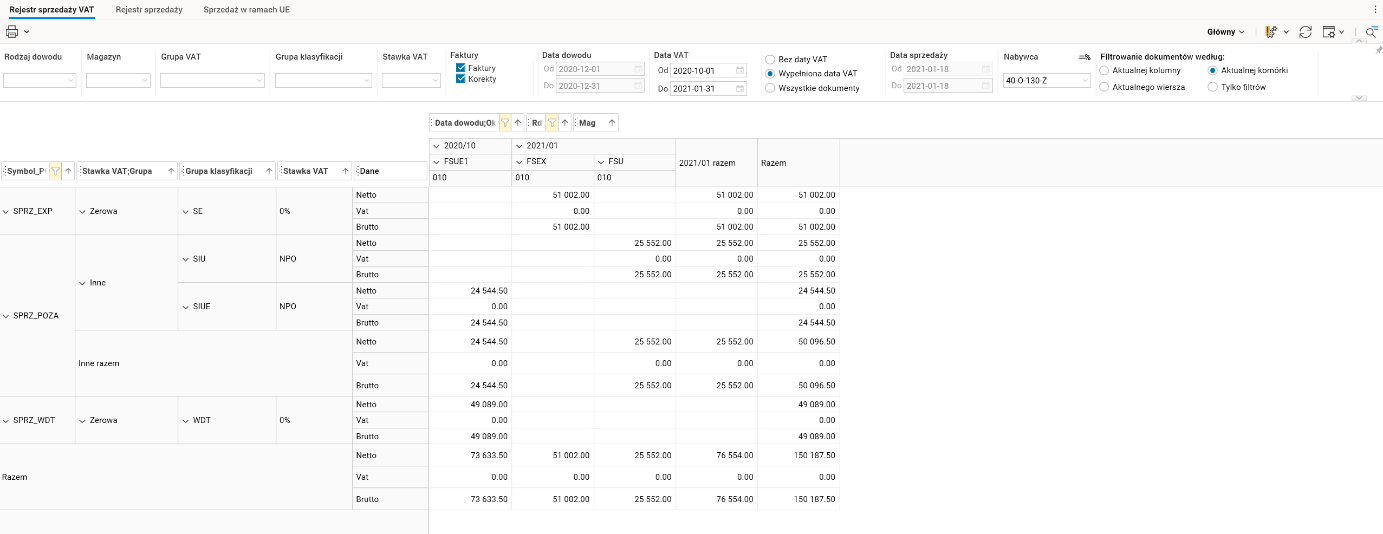Image resolution: width=1383 pixels, height=534 pixels.
Task: Click sort arrow on Stawka VAT field
Action: click(346, 171)
